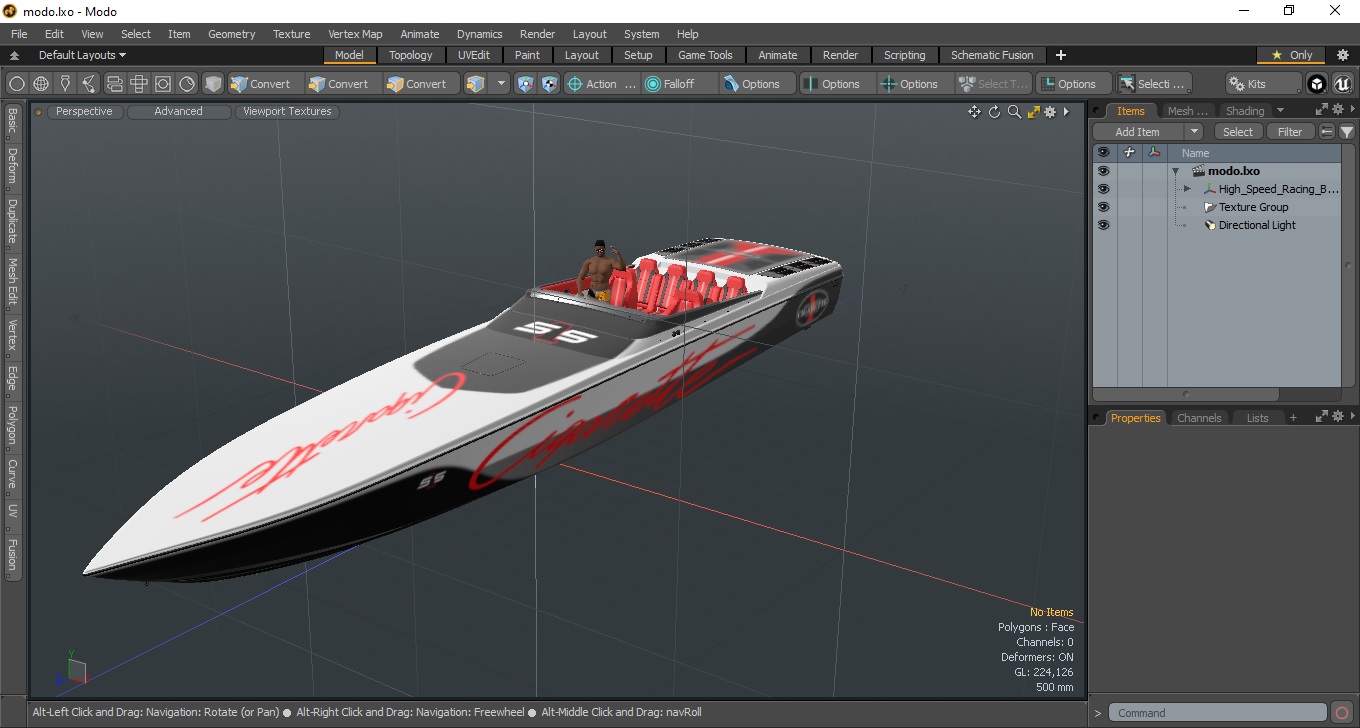1360x728 pixels.
Task: Open the blue cube mode dropdown arrow
Action: 502,84
